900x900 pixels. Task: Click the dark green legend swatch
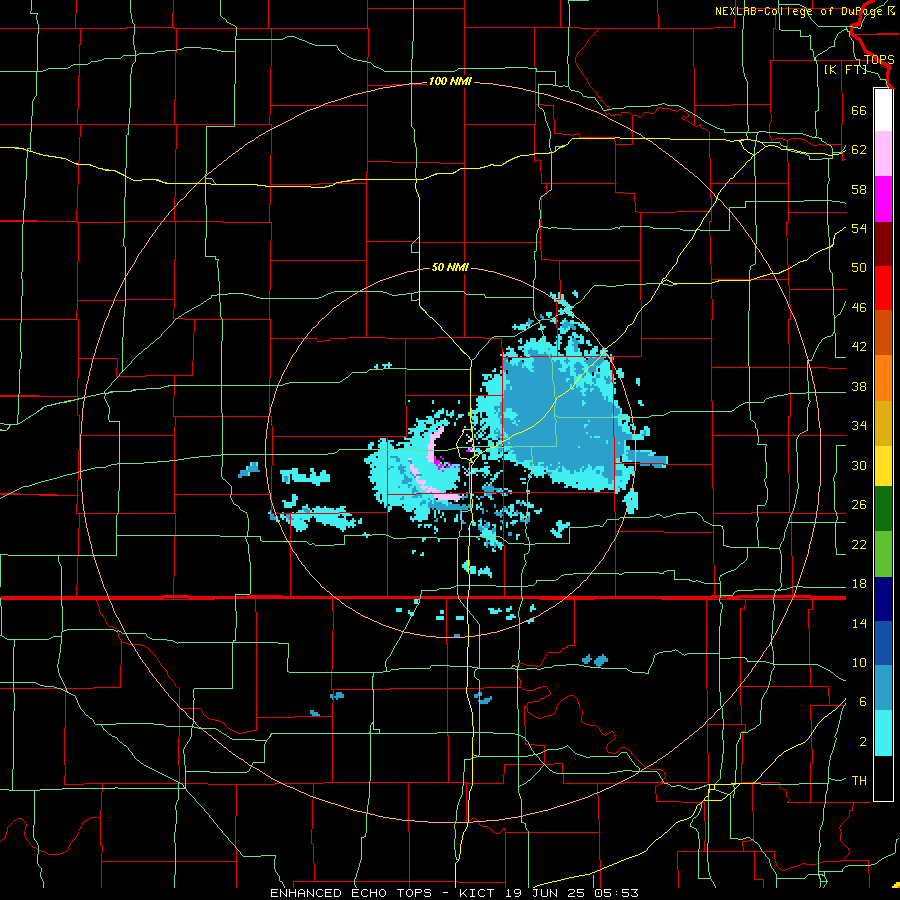[883, 509]
